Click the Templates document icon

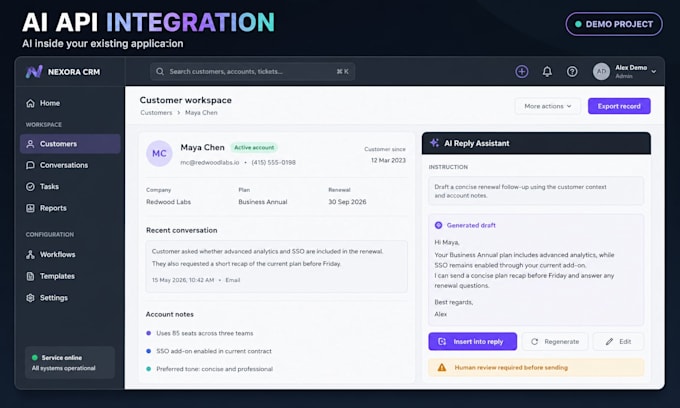click(30, 276)
